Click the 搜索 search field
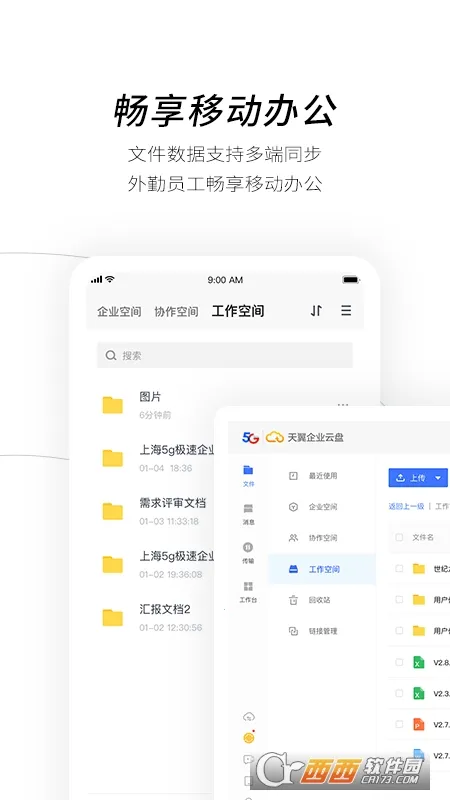Image resolution: width=450 pixels, height=800 pixels. 225,355
